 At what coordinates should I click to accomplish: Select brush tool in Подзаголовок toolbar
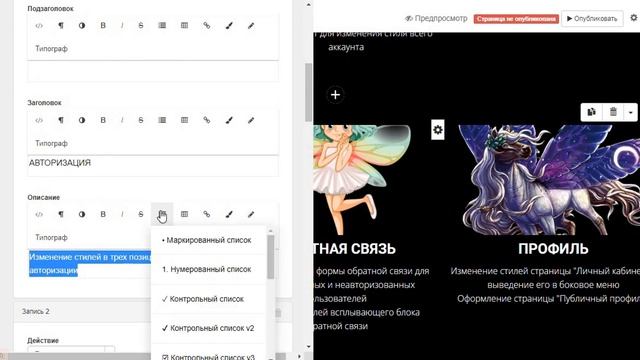click(x=229, y=26)
